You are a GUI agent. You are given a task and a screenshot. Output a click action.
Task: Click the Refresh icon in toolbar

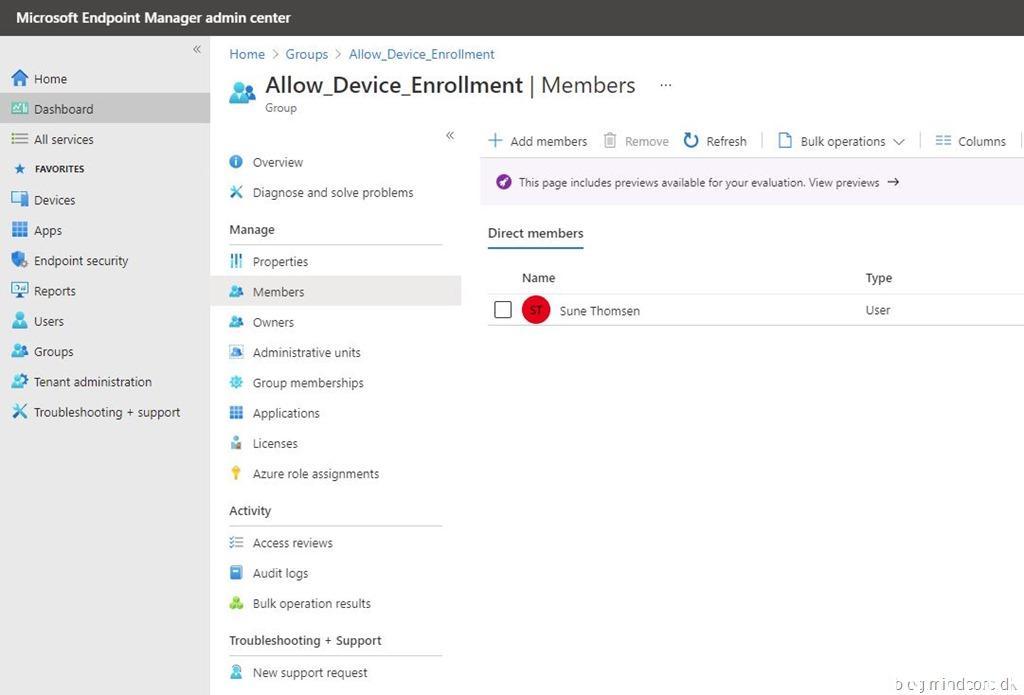(691, 141)
